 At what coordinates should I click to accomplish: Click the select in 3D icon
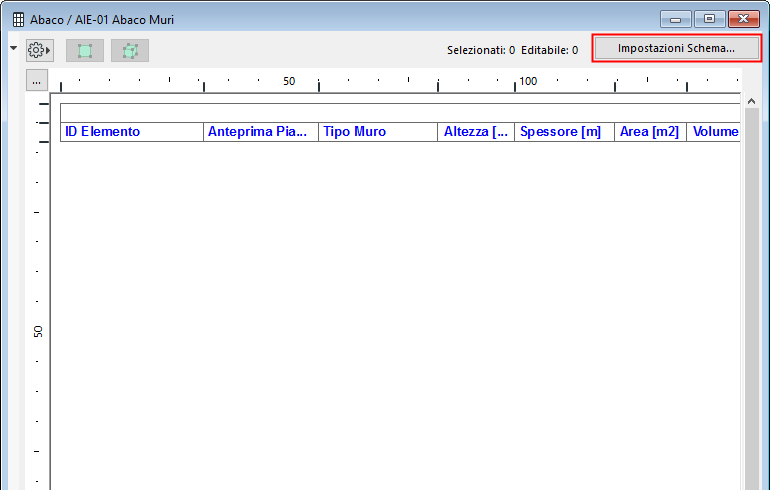coord(130,51)
